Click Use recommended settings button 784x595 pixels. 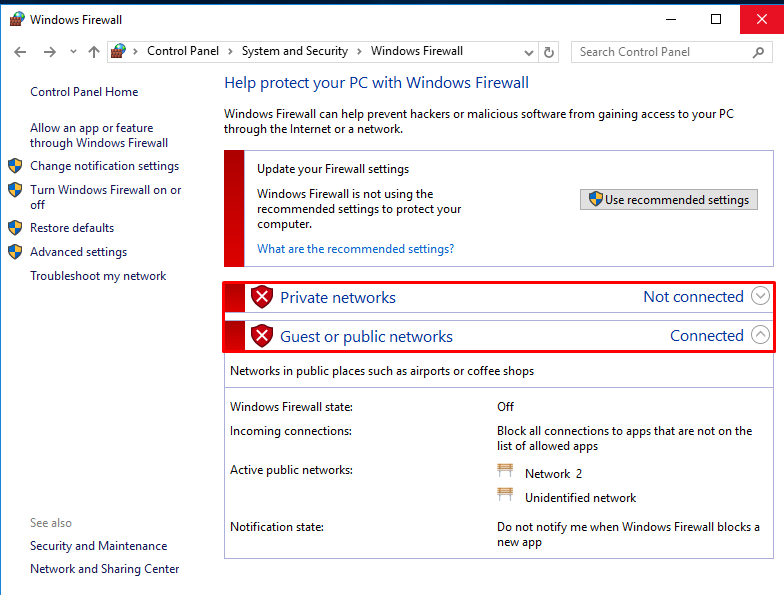pos(668,200)
